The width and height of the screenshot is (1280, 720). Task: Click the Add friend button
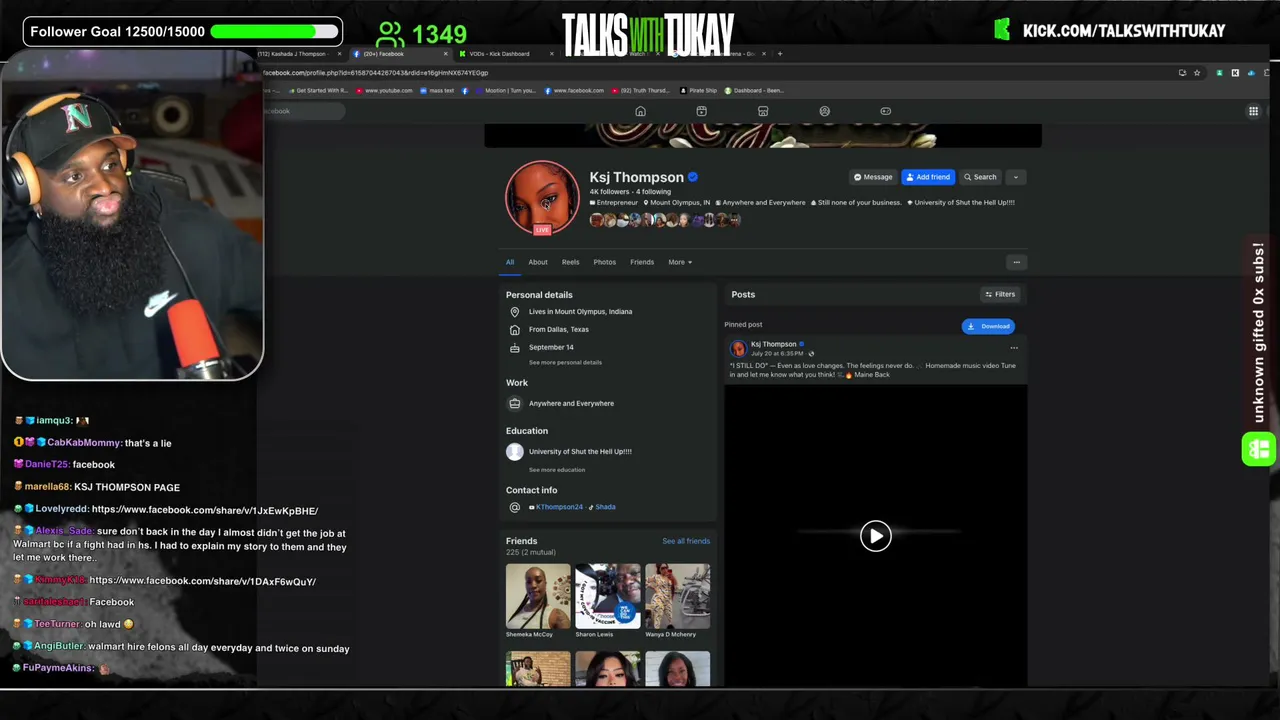pyautogui.click(x=928, y=177)
